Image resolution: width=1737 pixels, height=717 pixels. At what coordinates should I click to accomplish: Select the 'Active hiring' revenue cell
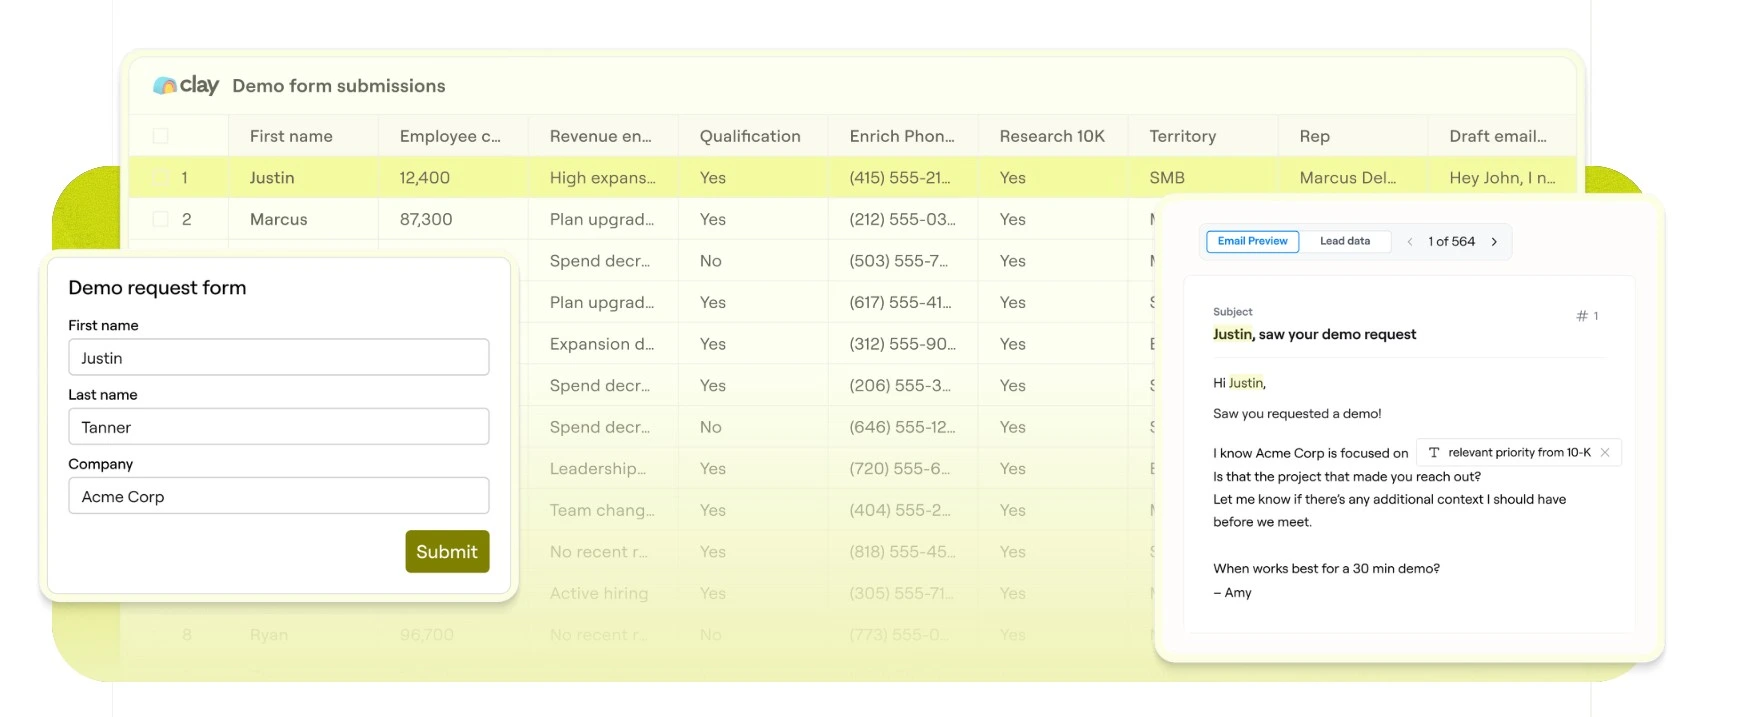point(603,593)
